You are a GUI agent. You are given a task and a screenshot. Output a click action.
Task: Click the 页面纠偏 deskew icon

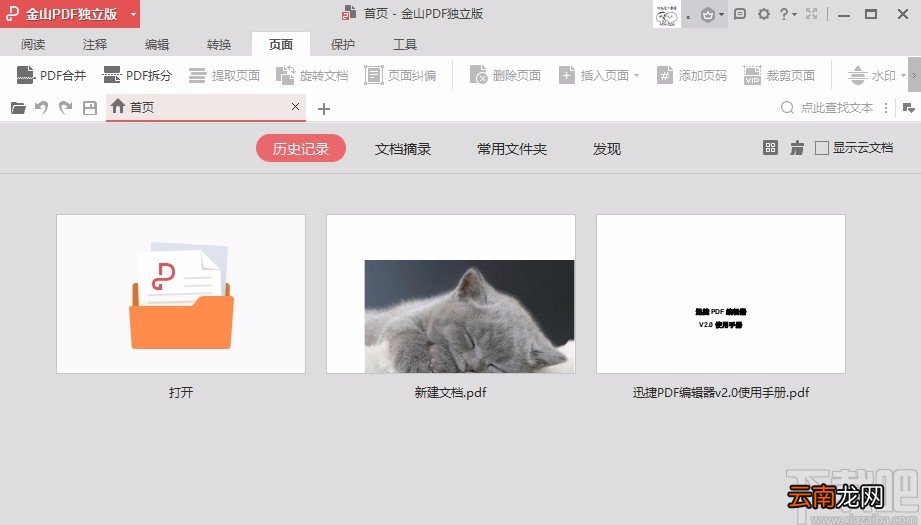(x=374, y=75)
